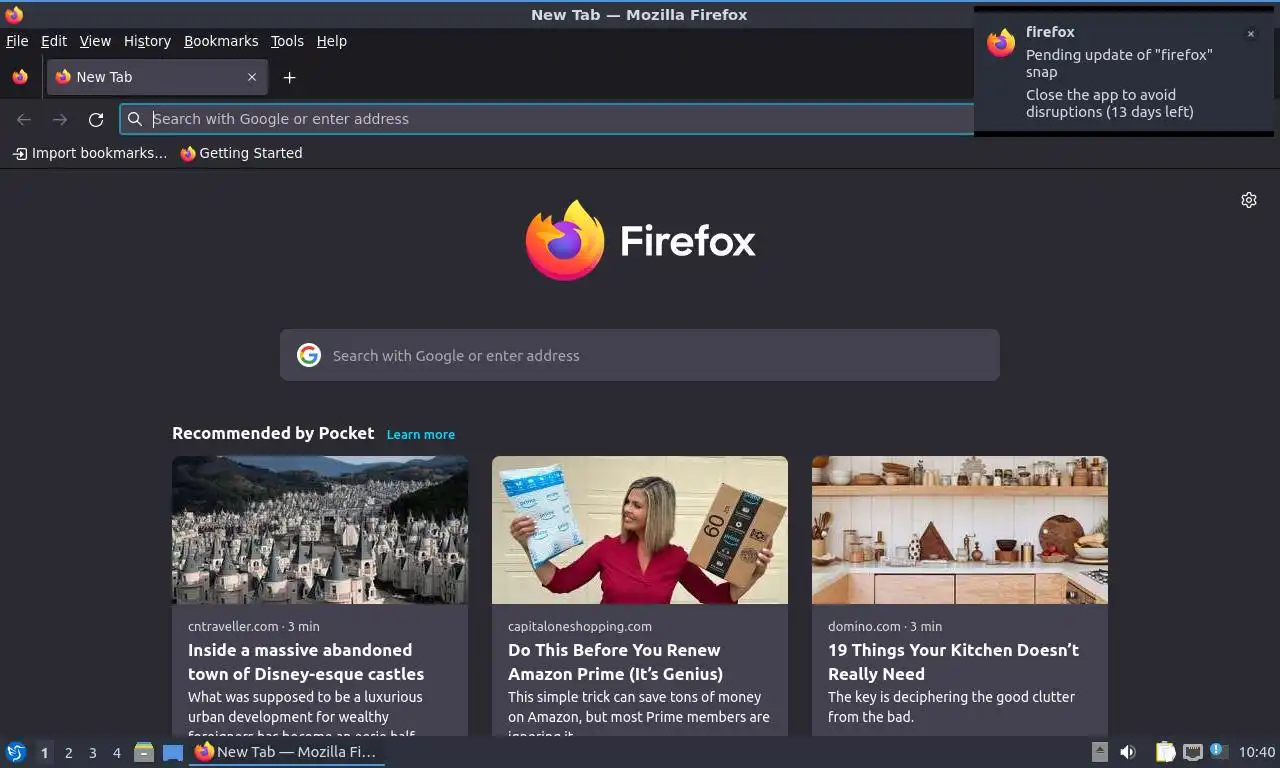Image resolution: width=1280 pixels, height=768 pixels.
Task: Click the firefox icon in the notification
Action: click(1001, 43)
